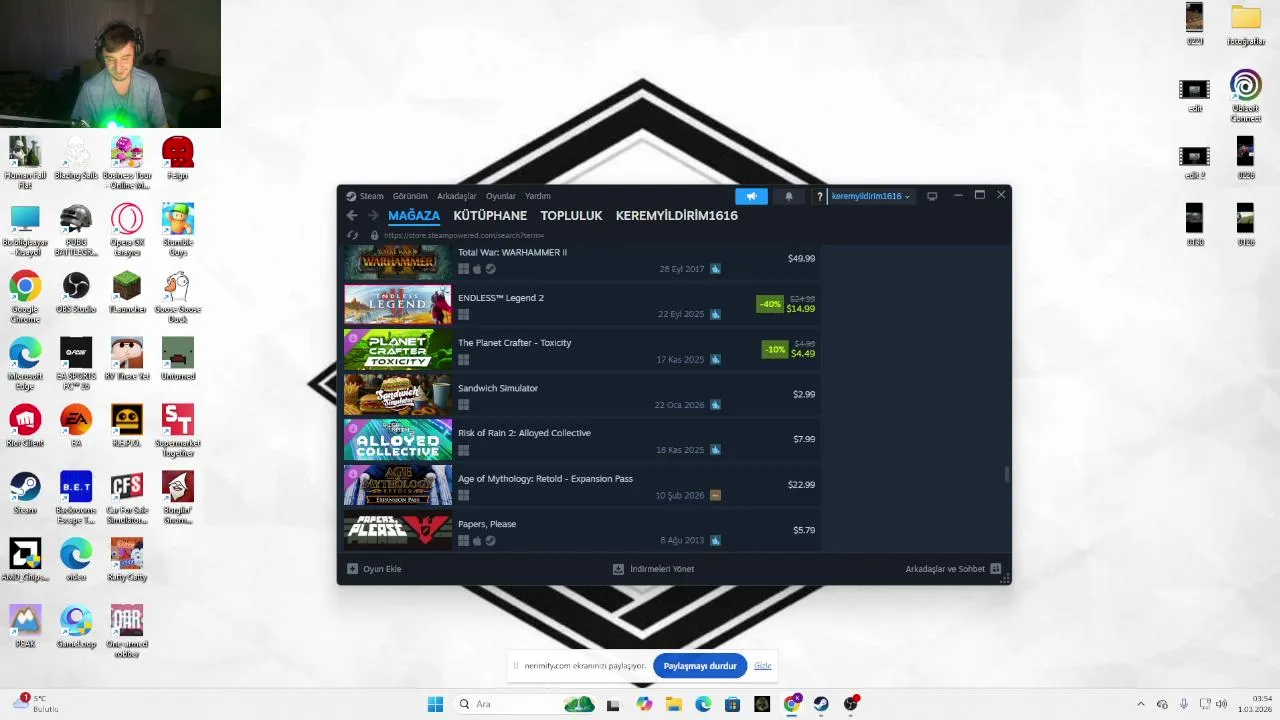Open Sandwich Simulator thumbnail

[398, 395]
